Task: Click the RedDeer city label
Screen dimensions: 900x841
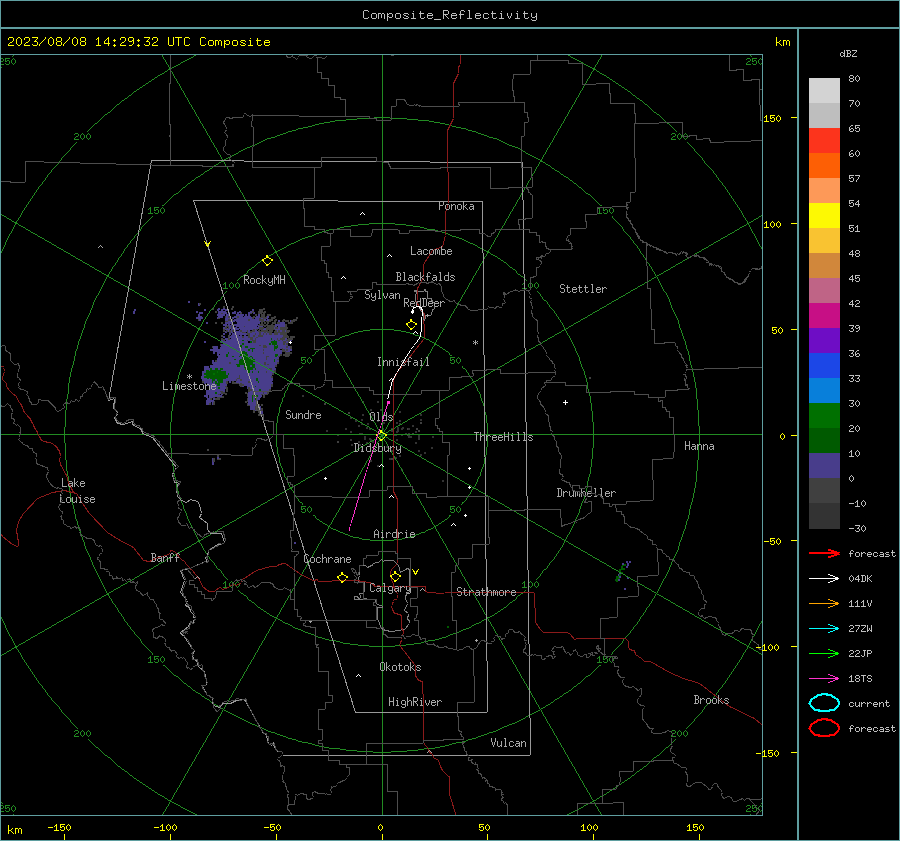Action: point(424,303)
